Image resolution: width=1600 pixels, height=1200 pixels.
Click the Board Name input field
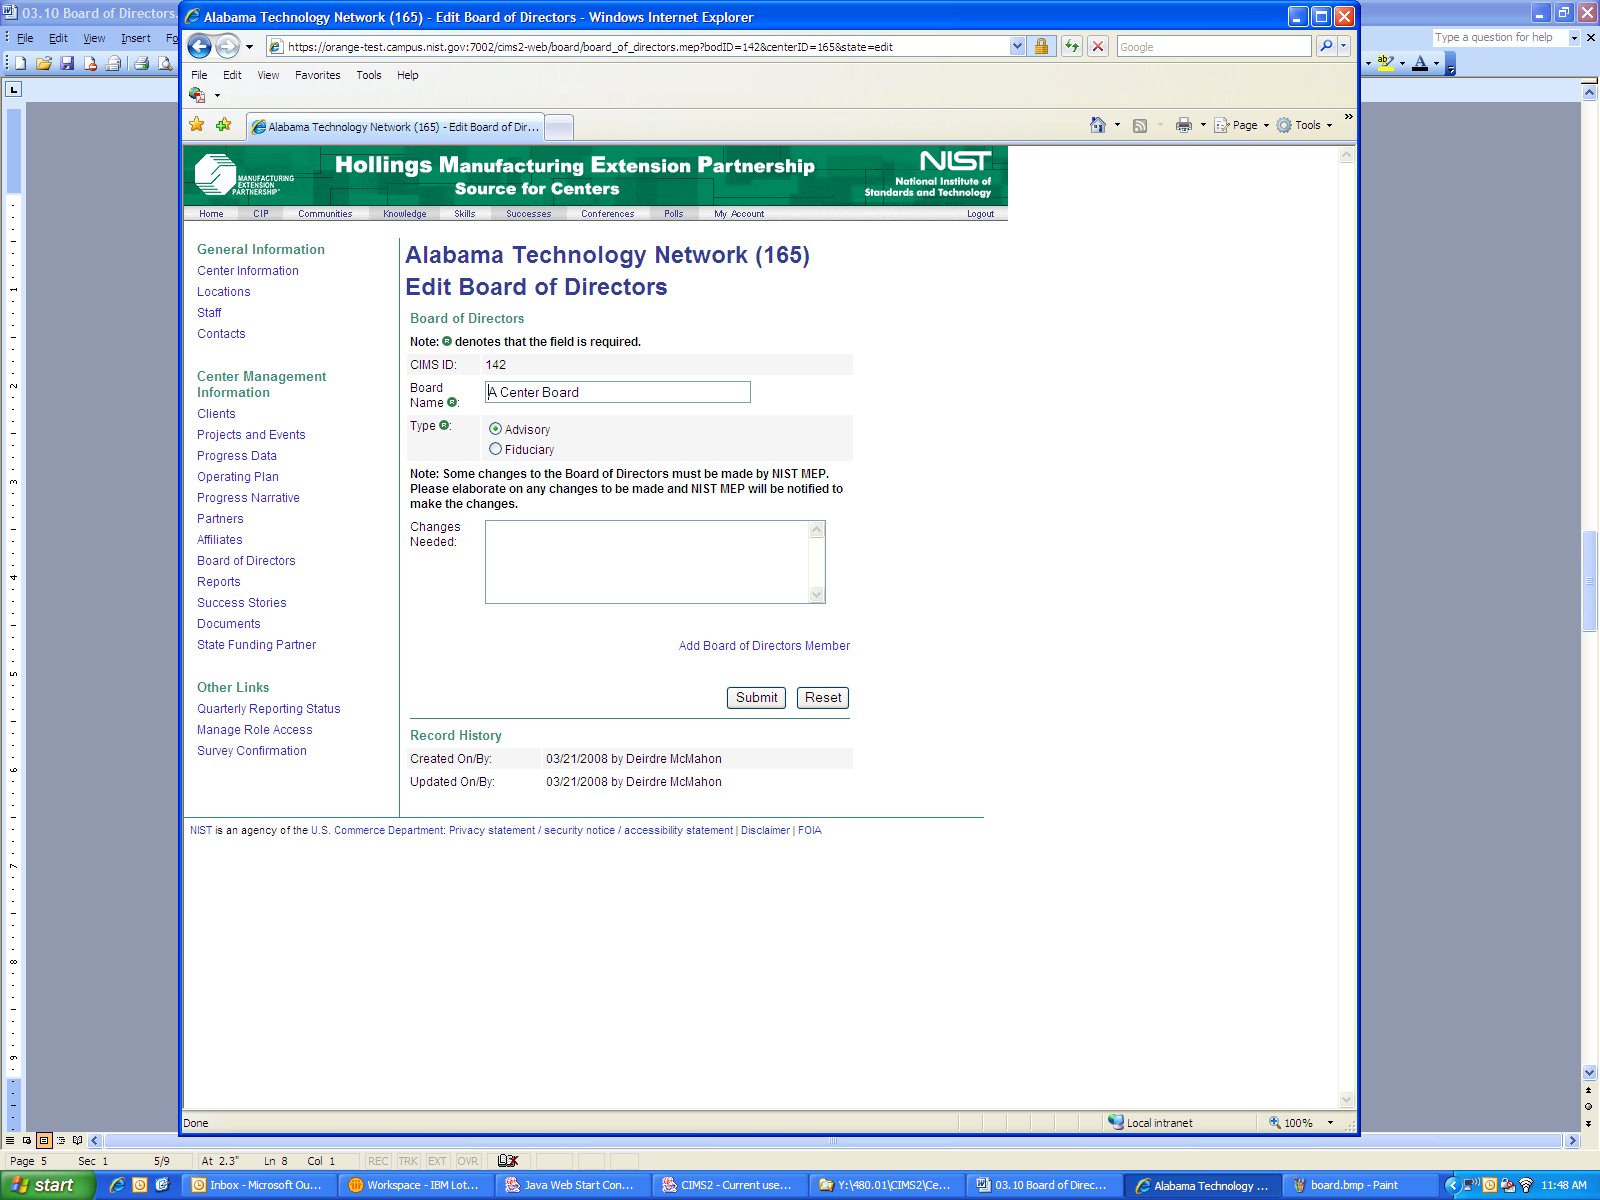(618, 392)
